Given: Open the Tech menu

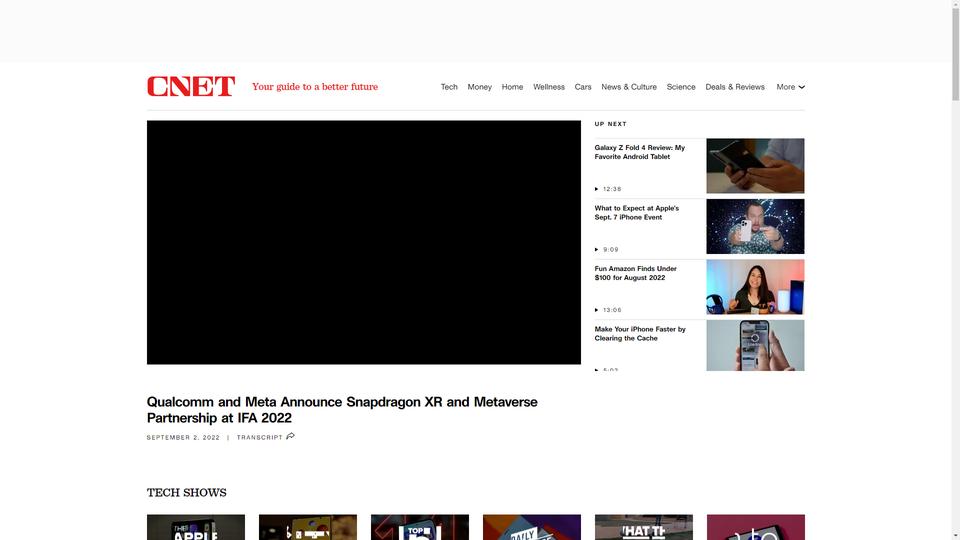Looking at the screenshot, I should (x=449, y=87).
